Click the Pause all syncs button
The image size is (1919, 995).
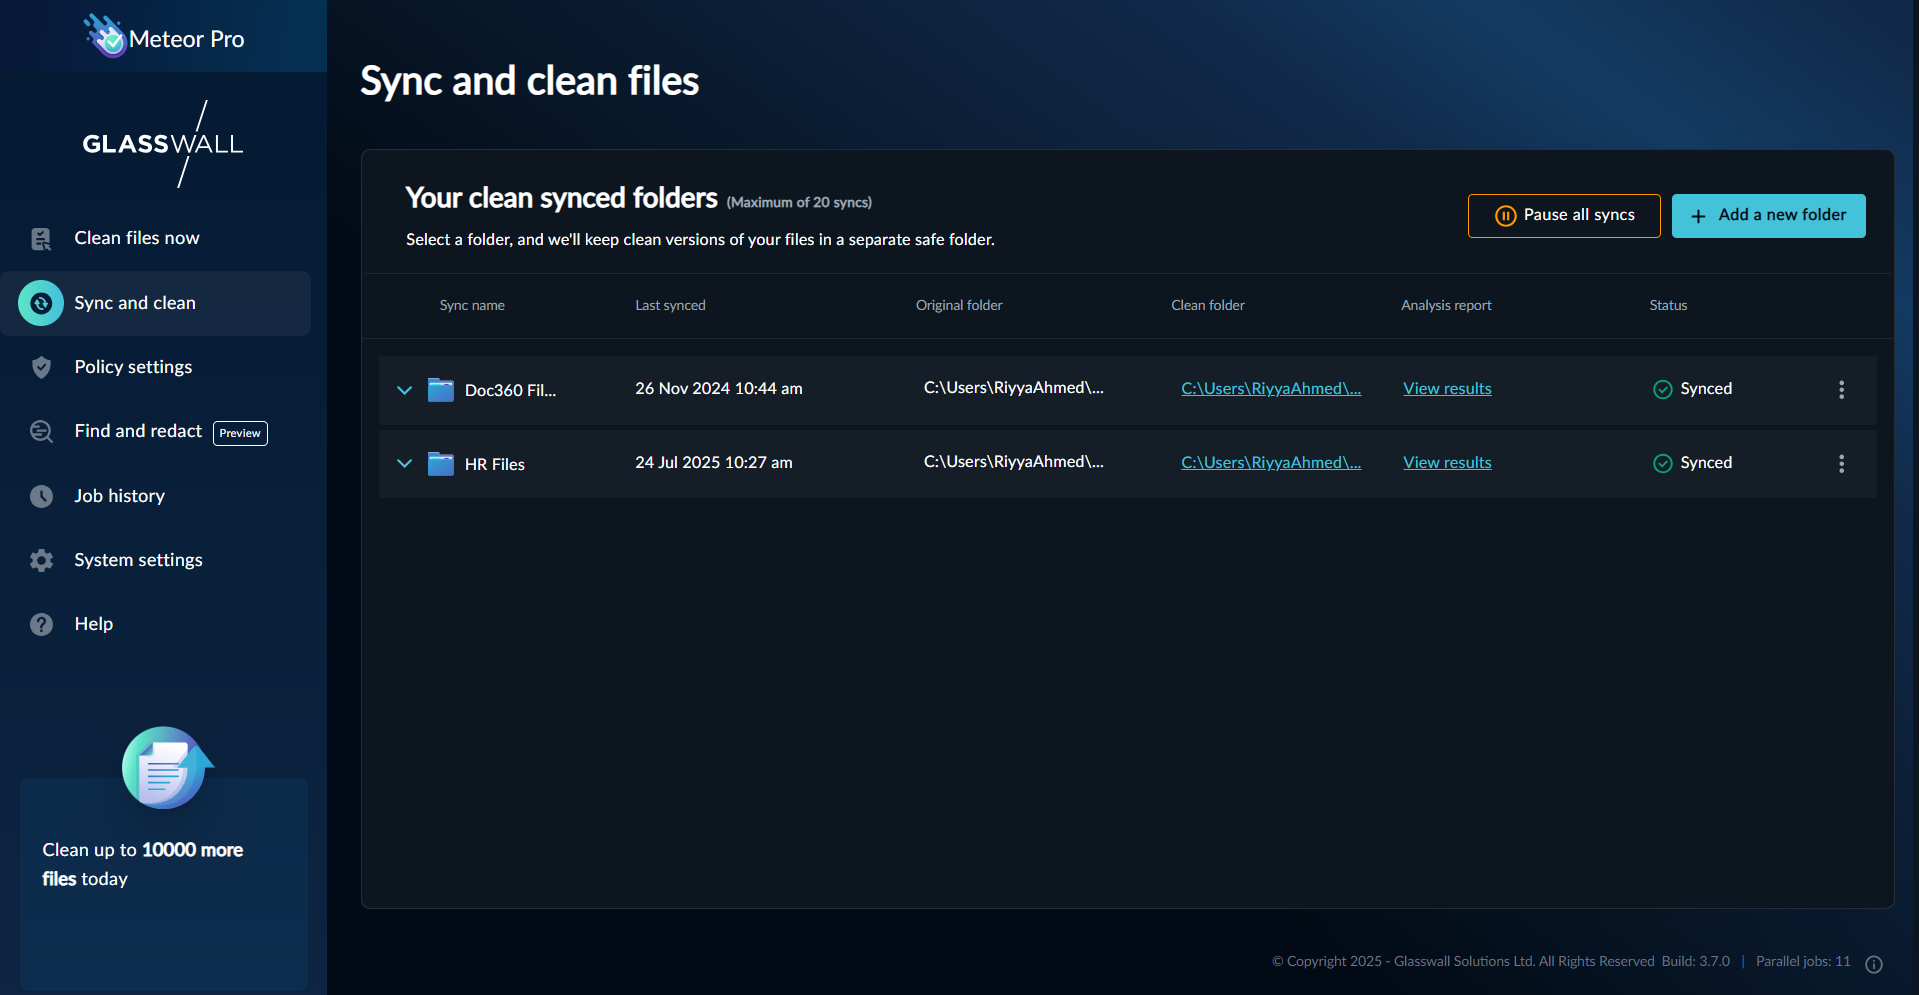[x=1564, y=216]
